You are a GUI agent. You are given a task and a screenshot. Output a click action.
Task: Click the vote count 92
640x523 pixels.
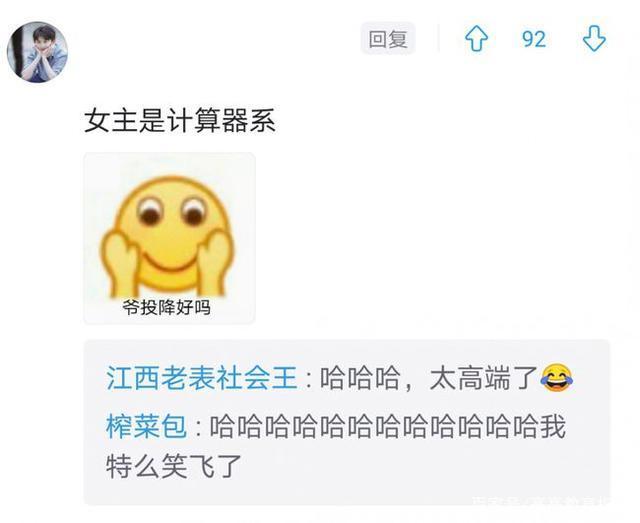tap(534, 39)
